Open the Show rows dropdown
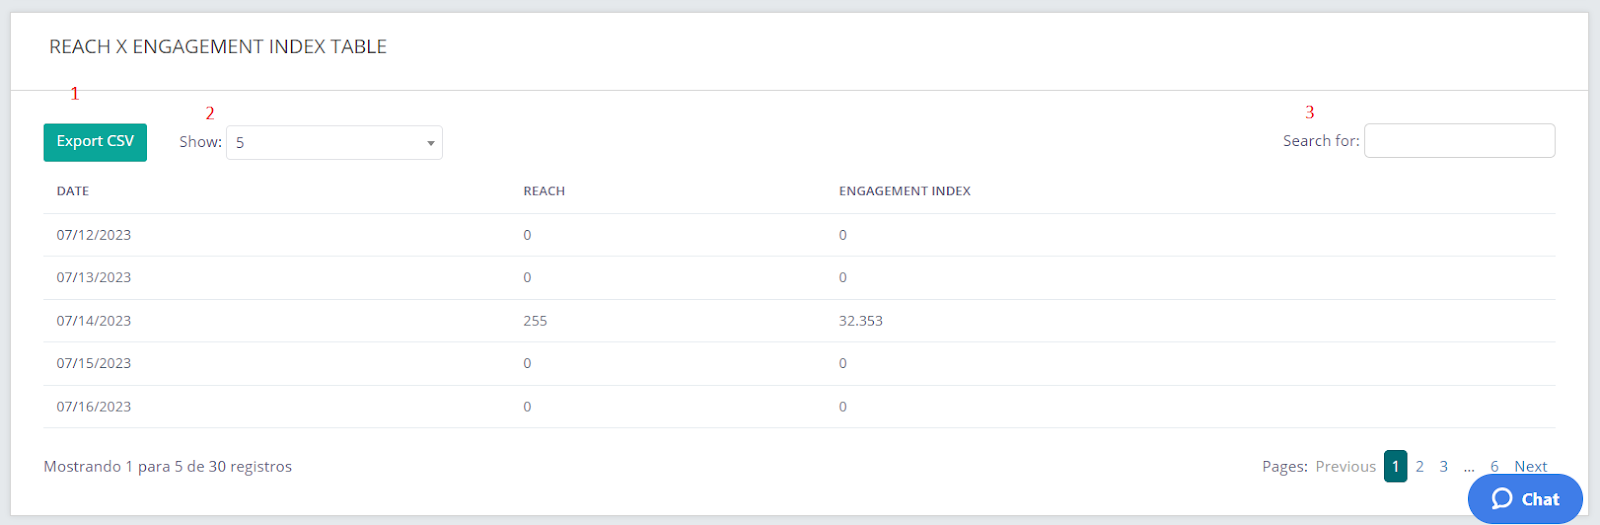The width and height of the screenshot is (1600, 525). [334, 143]
